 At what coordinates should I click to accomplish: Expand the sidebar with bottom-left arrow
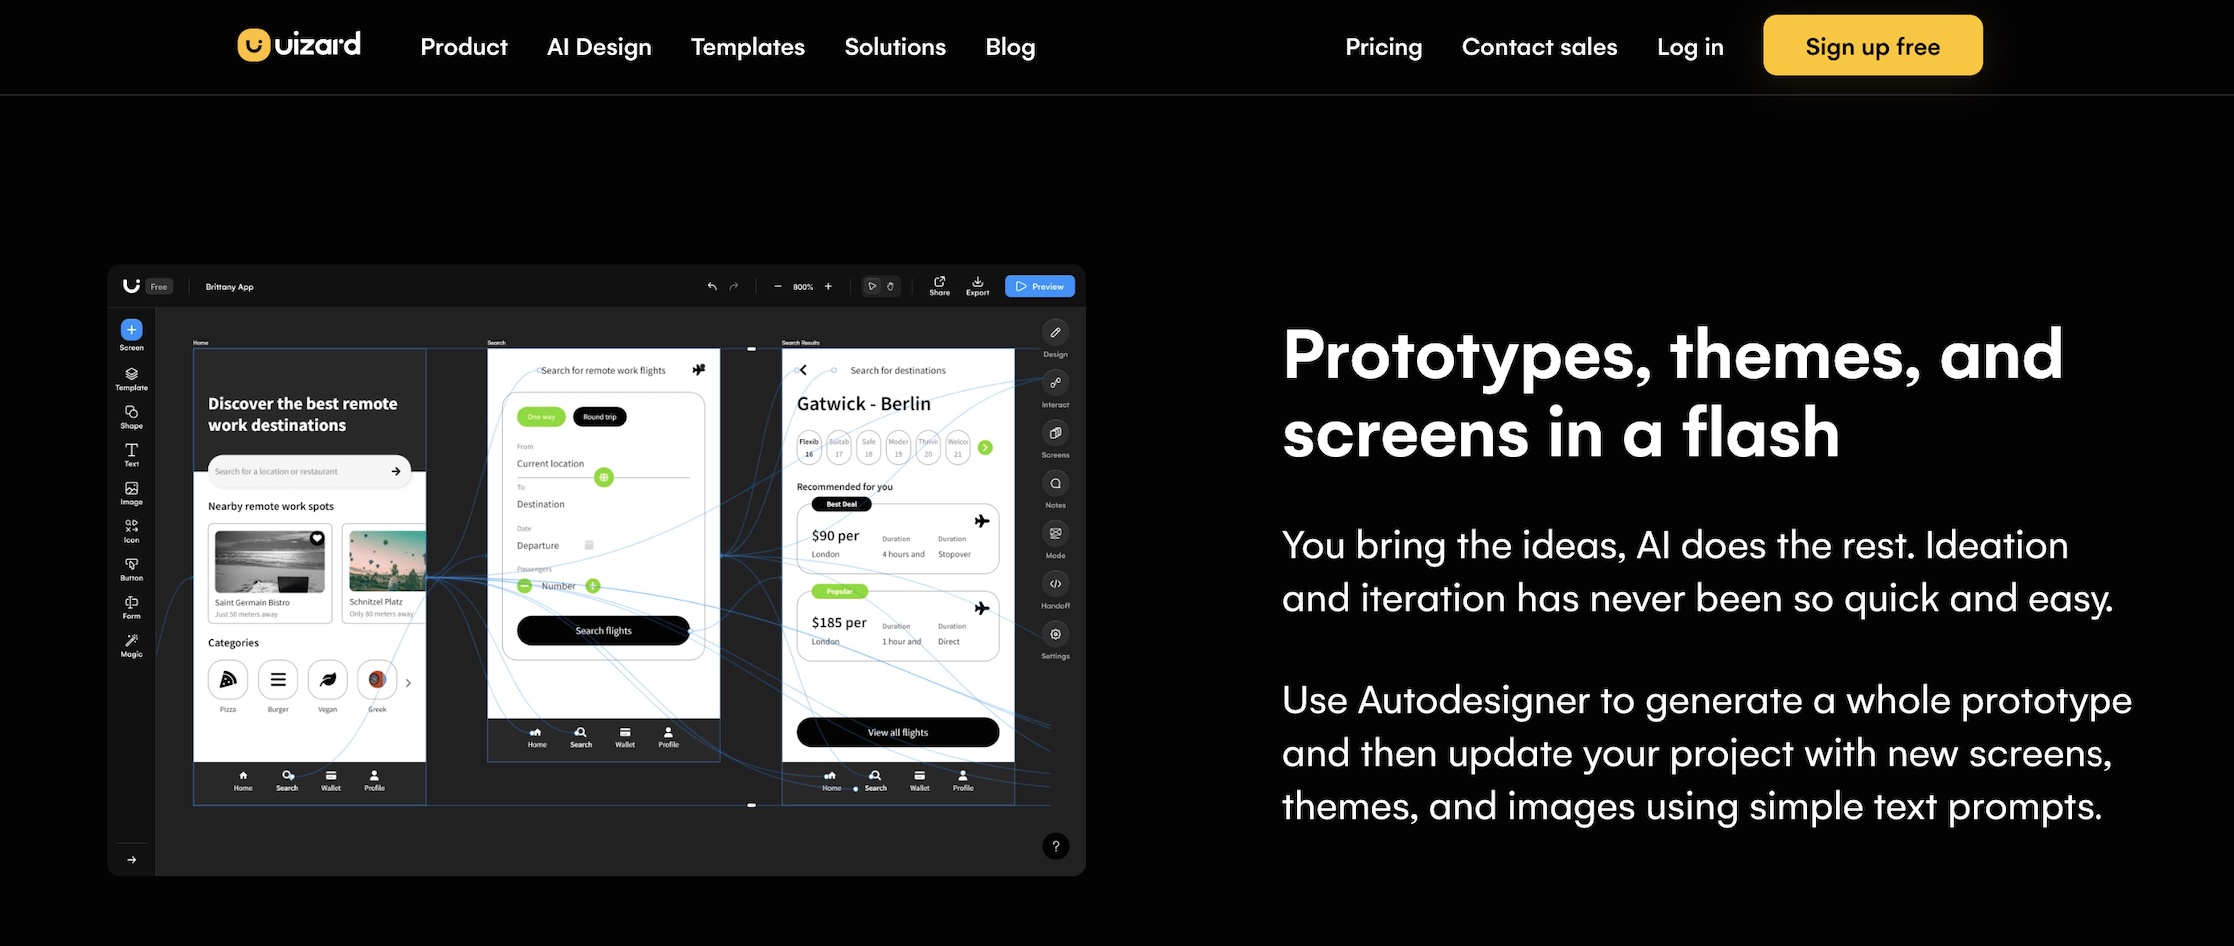pyautogui.click(x=131, y=860)
